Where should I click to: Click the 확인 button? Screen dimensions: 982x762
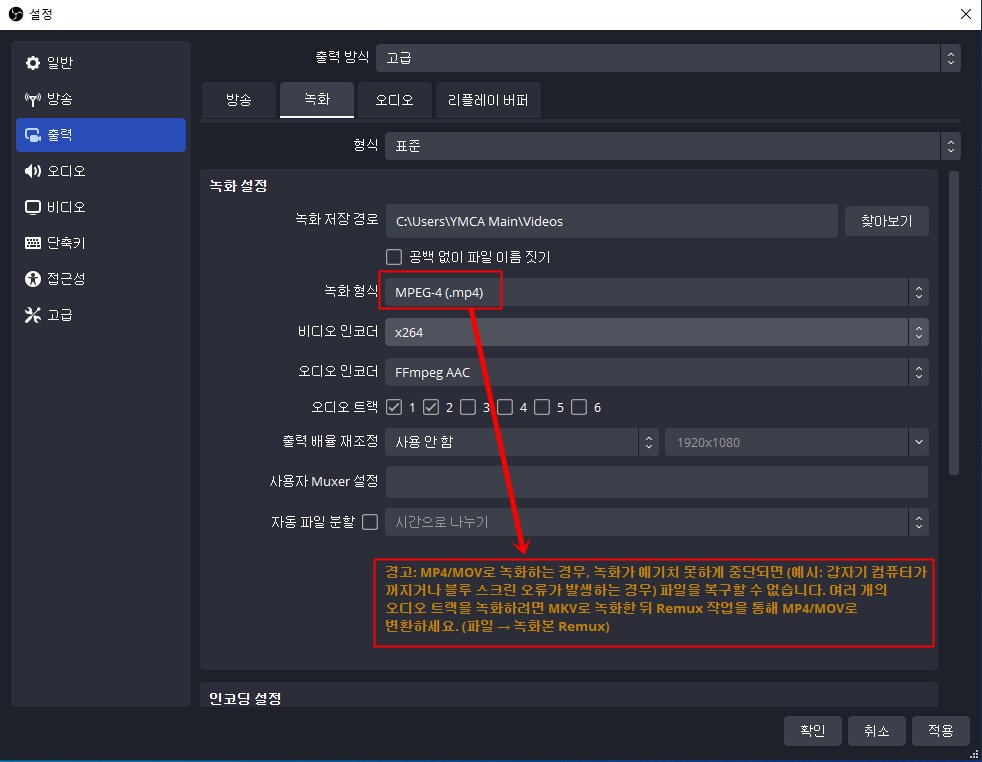pos(812,731)
